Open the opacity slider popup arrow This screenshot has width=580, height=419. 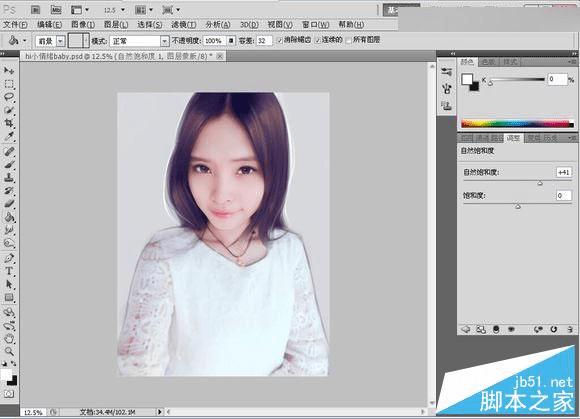231,41
